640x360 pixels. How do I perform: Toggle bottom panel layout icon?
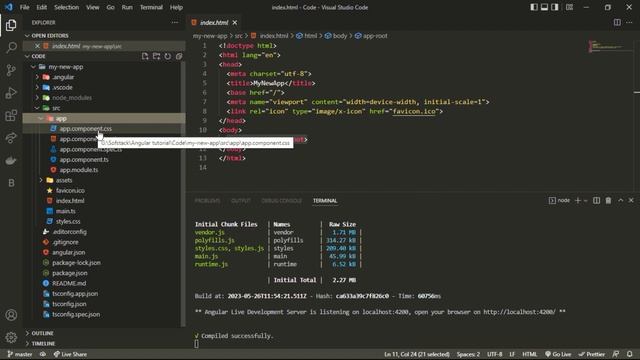click(x=544, y=7)
